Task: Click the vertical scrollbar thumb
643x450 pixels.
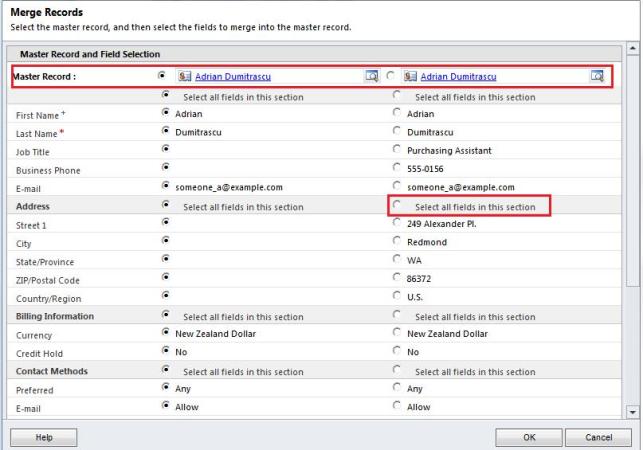Action: (632, 171)
